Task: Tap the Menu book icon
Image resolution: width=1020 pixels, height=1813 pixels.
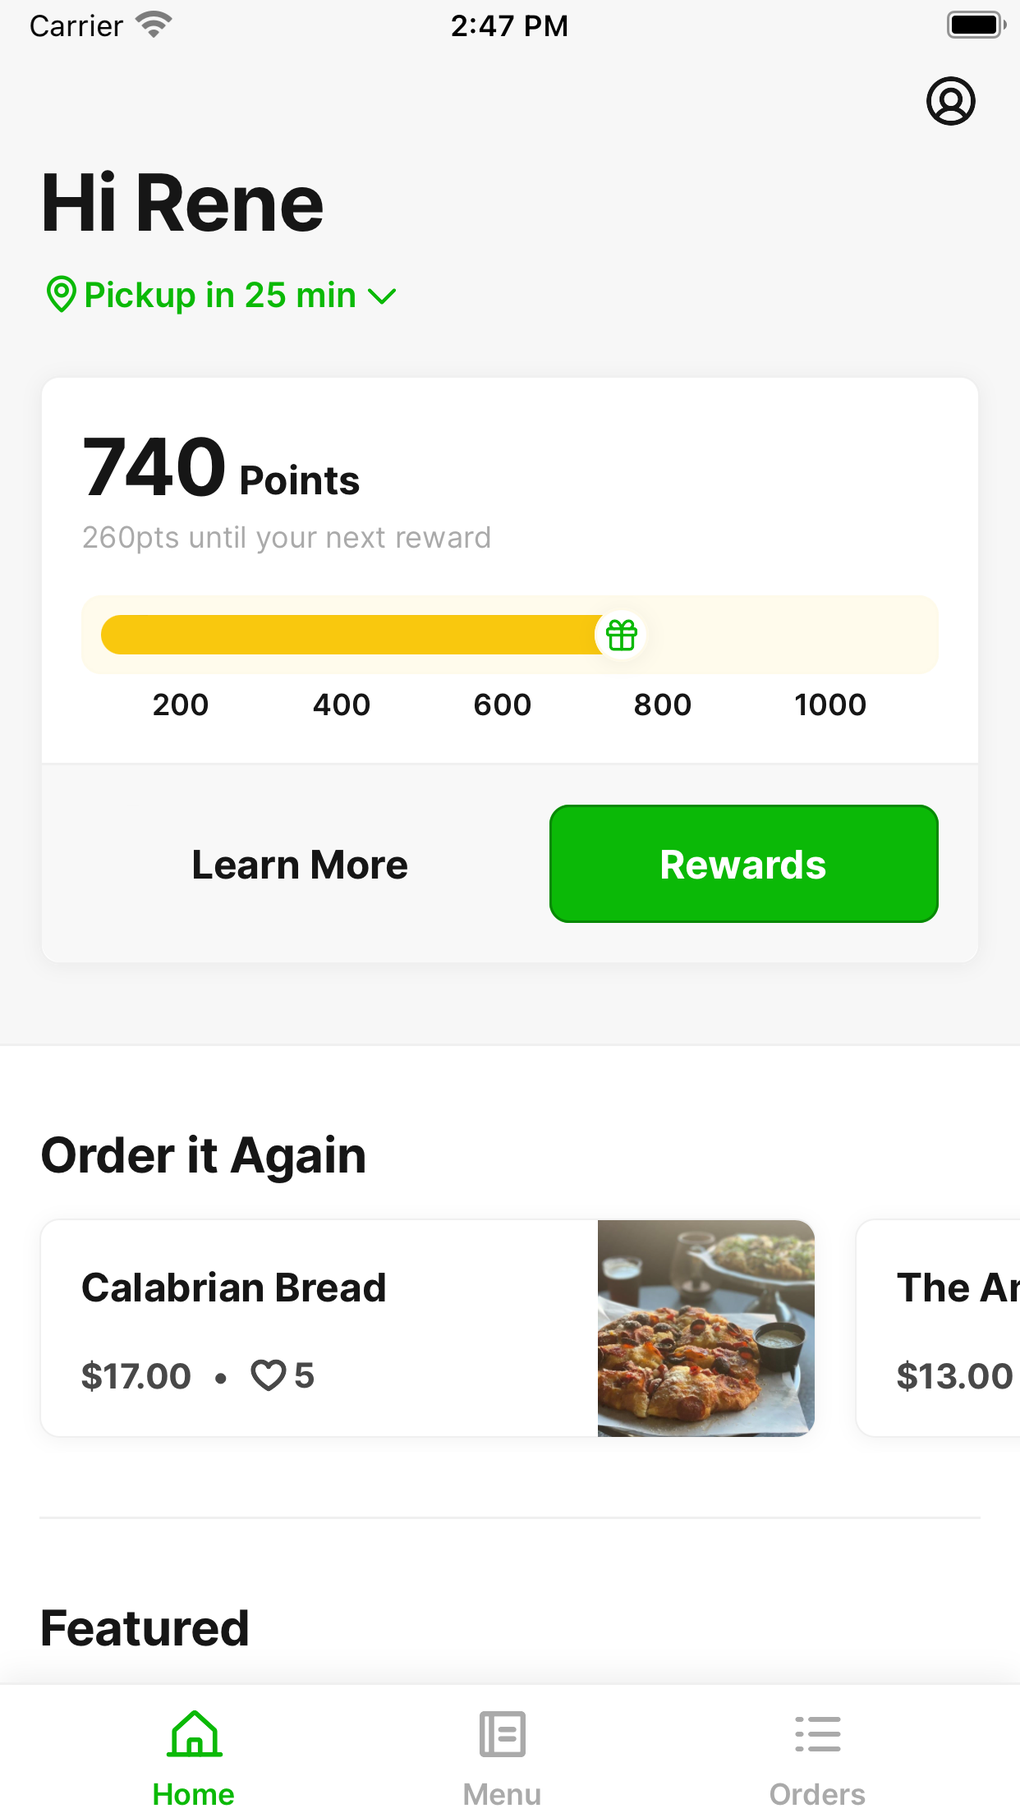Action: pyautogui.click(x=502, y=1735)
